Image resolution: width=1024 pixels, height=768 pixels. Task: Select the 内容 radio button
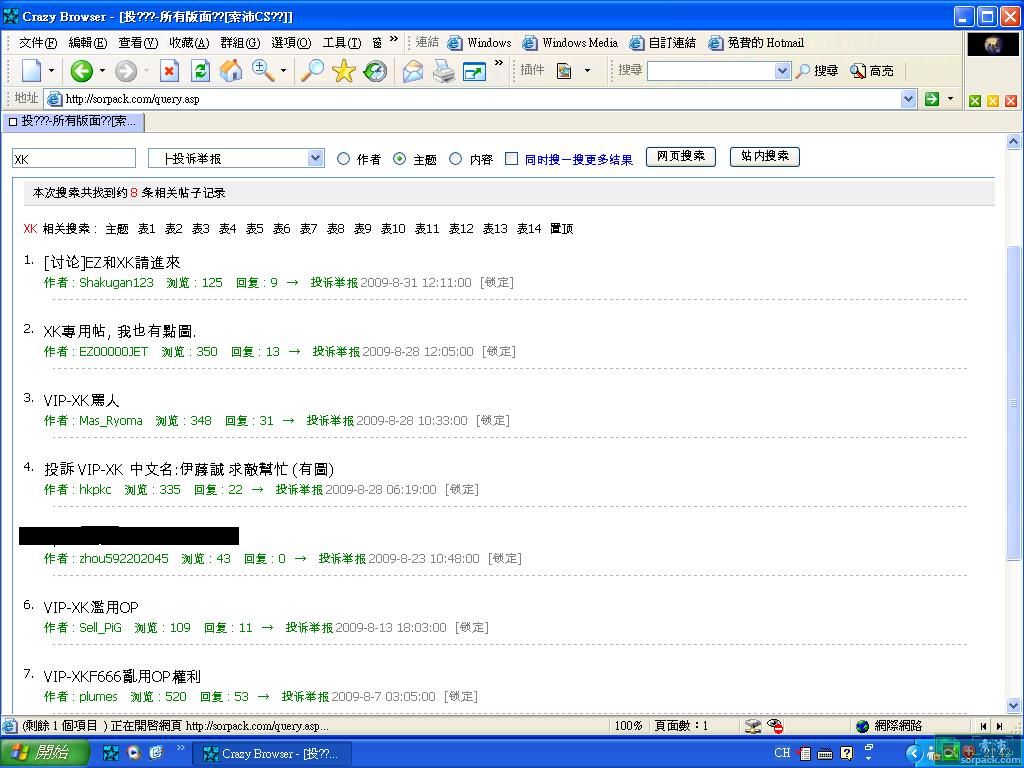coord(456,159)
